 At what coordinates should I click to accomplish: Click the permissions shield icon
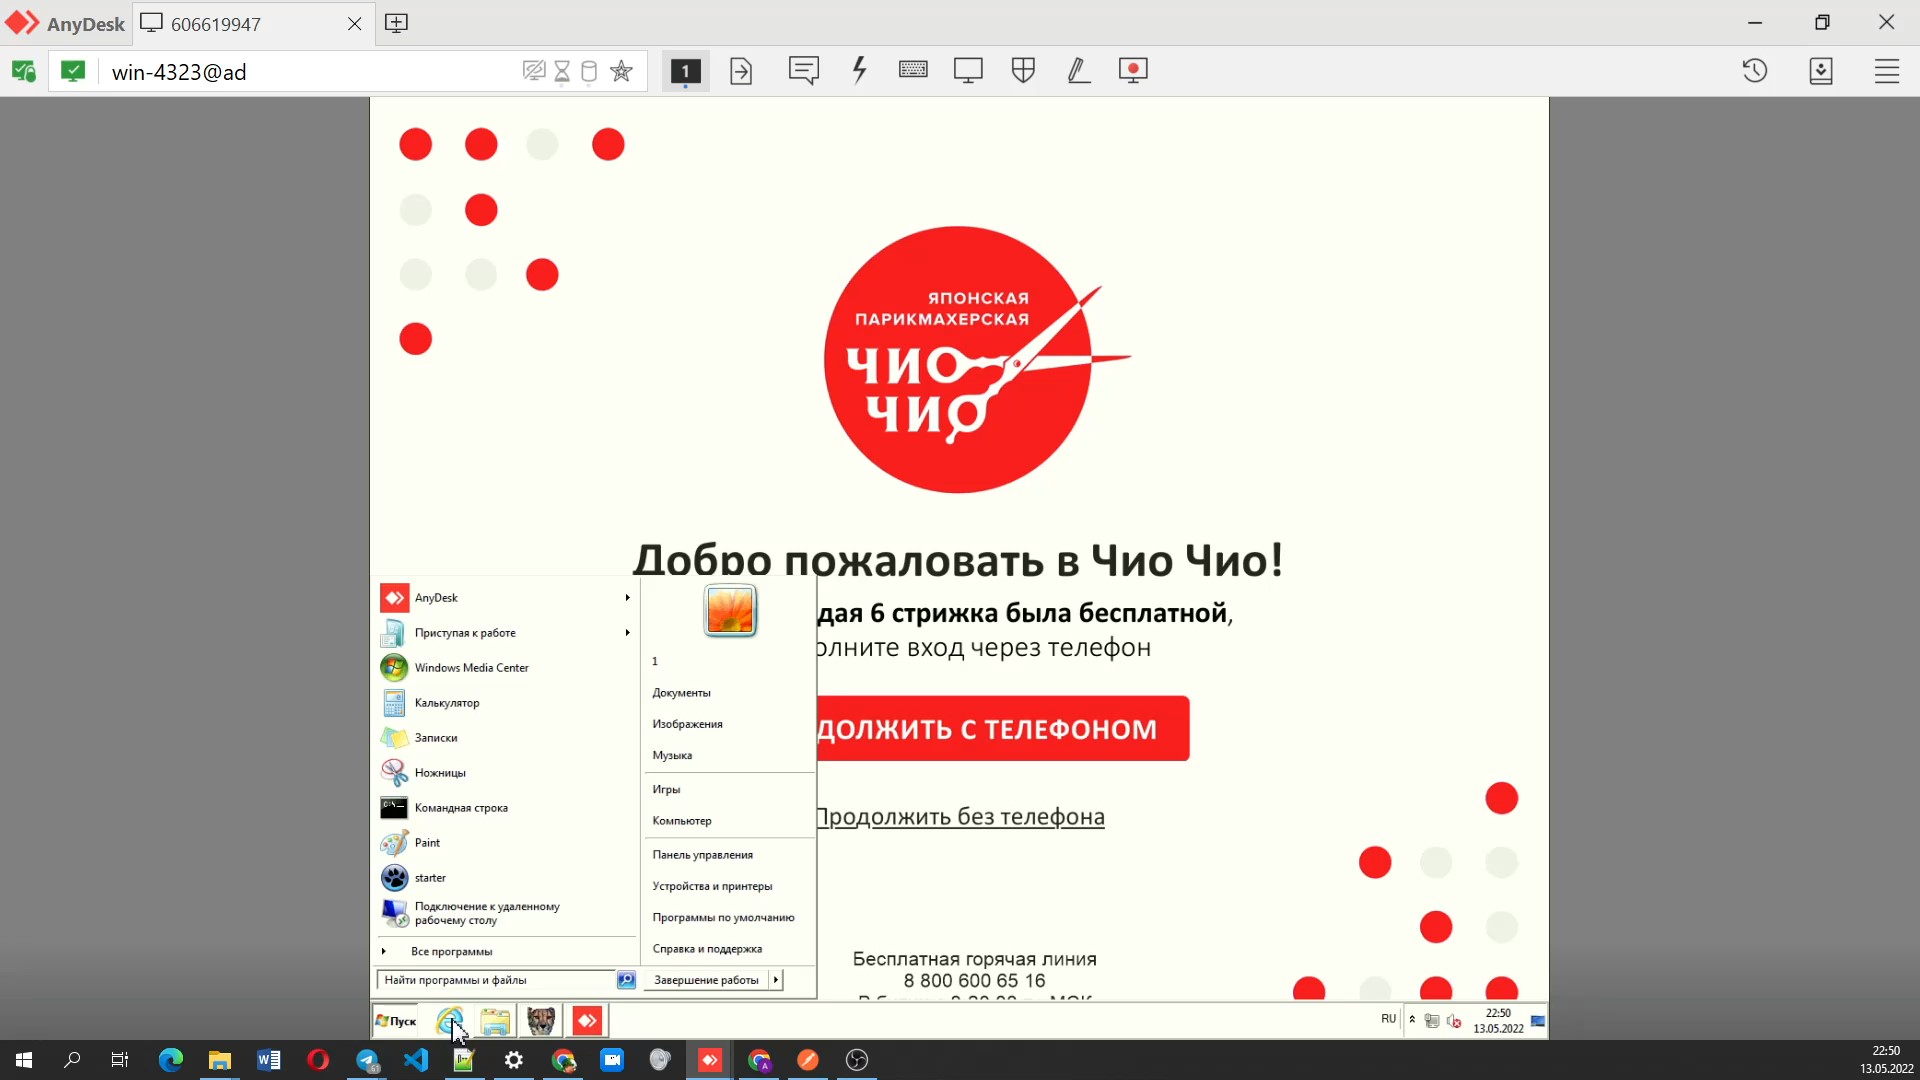coord(1023,71)
